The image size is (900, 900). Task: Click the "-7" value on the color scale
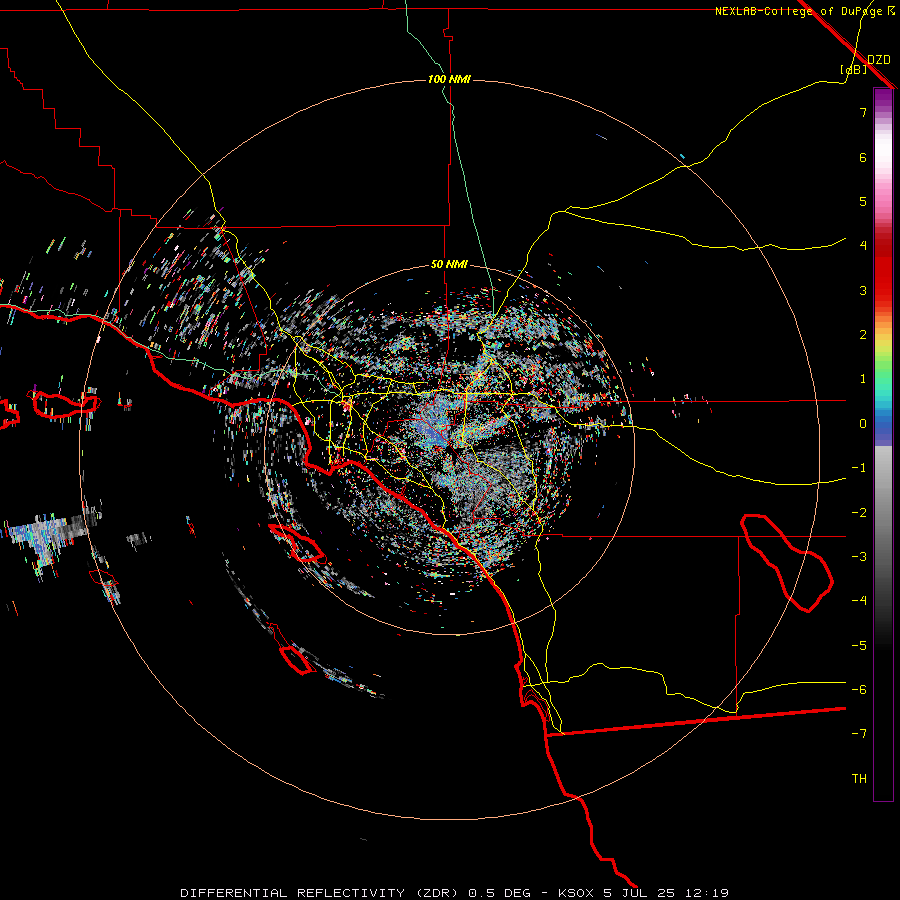click(x=859, y=734)
